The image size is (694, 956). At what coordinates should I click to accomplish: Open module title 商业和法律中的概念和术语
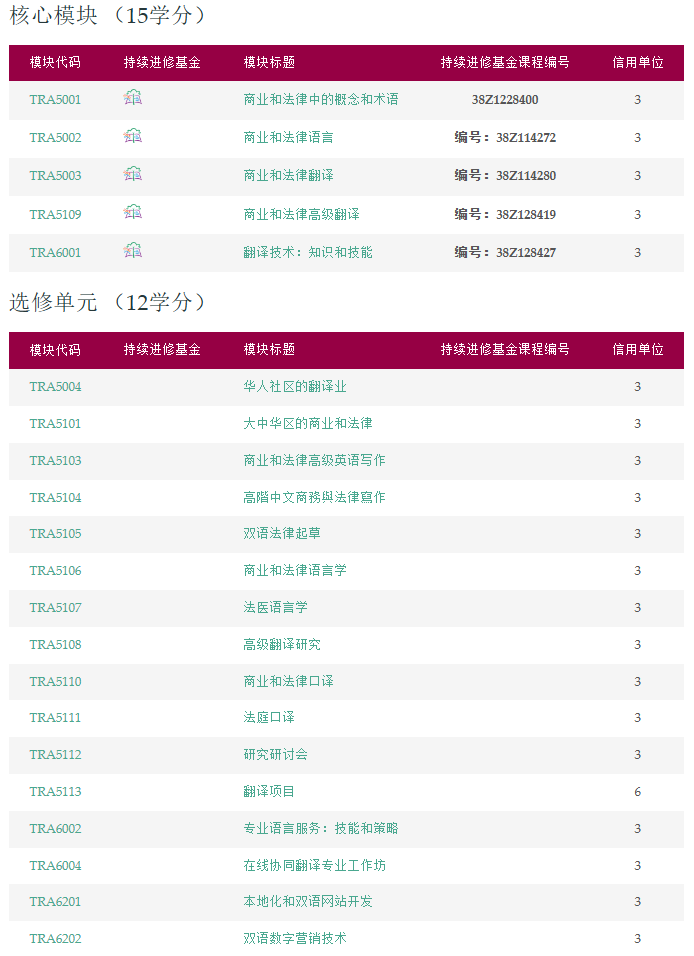(321, 99)
